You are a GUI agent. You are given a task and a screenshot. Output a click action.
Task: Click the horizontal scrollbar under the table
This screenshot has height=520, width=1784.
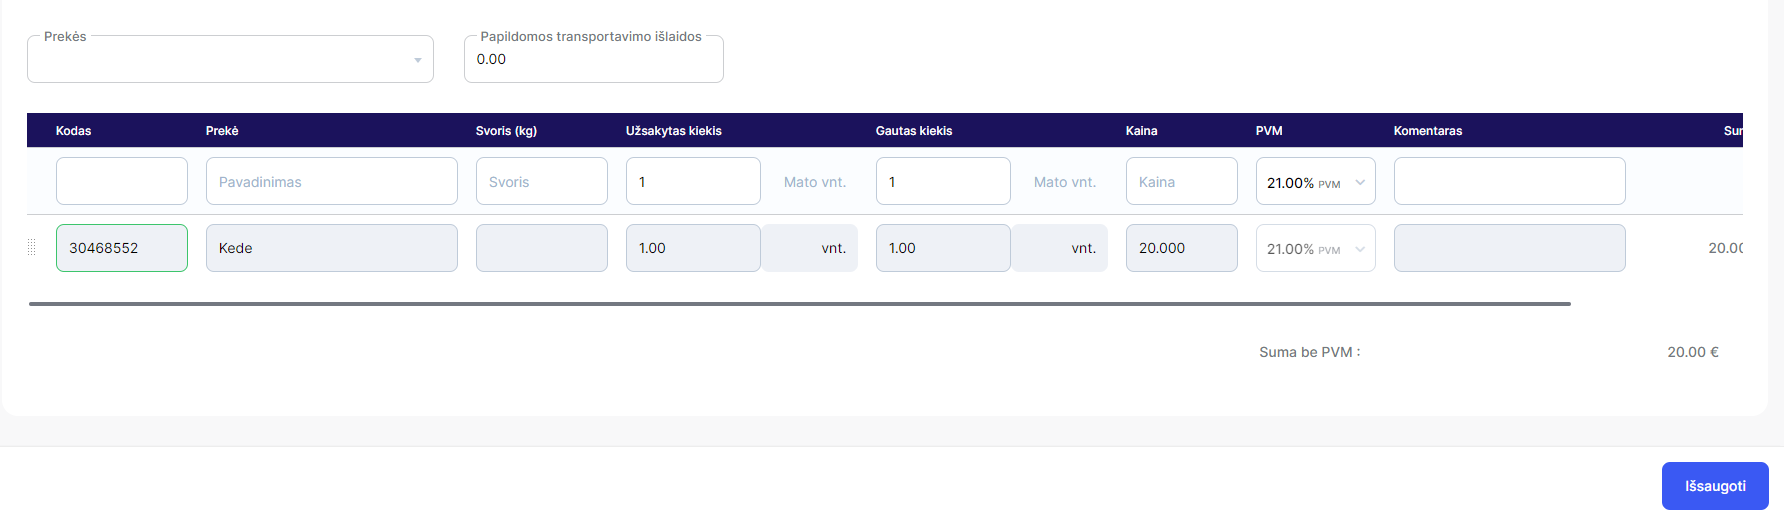[800, 303]
